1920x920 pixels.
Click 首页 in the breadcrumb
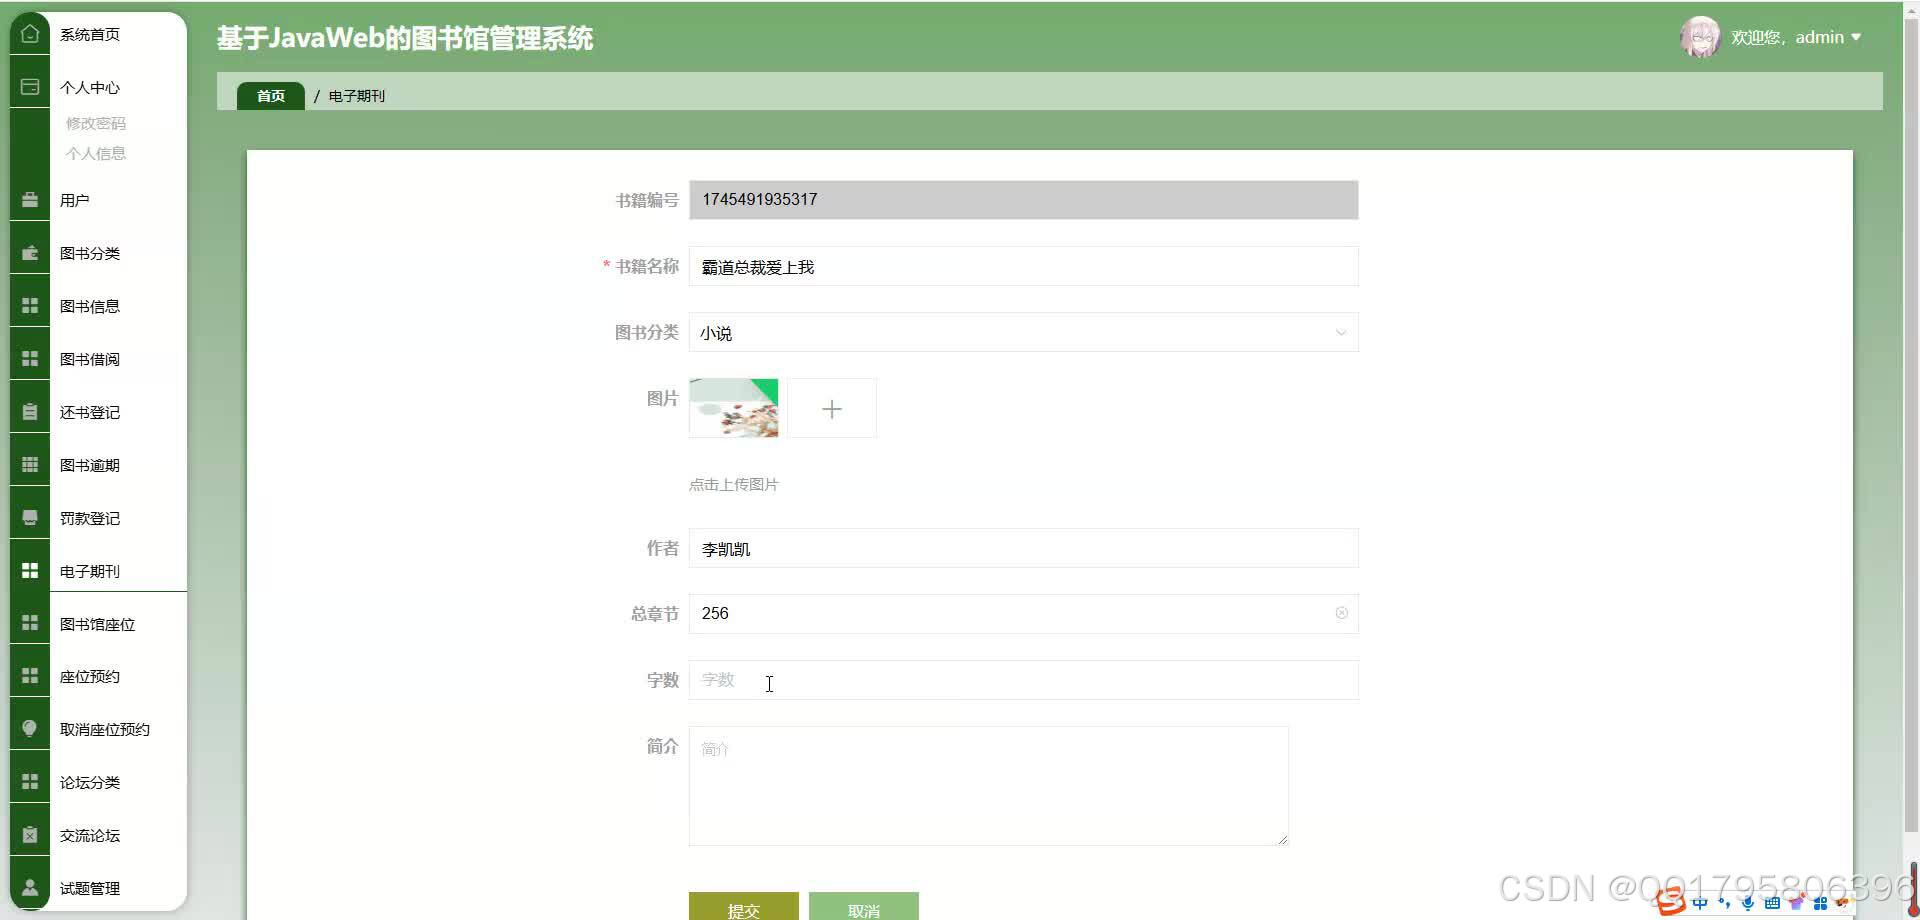[x=270, y=95]
